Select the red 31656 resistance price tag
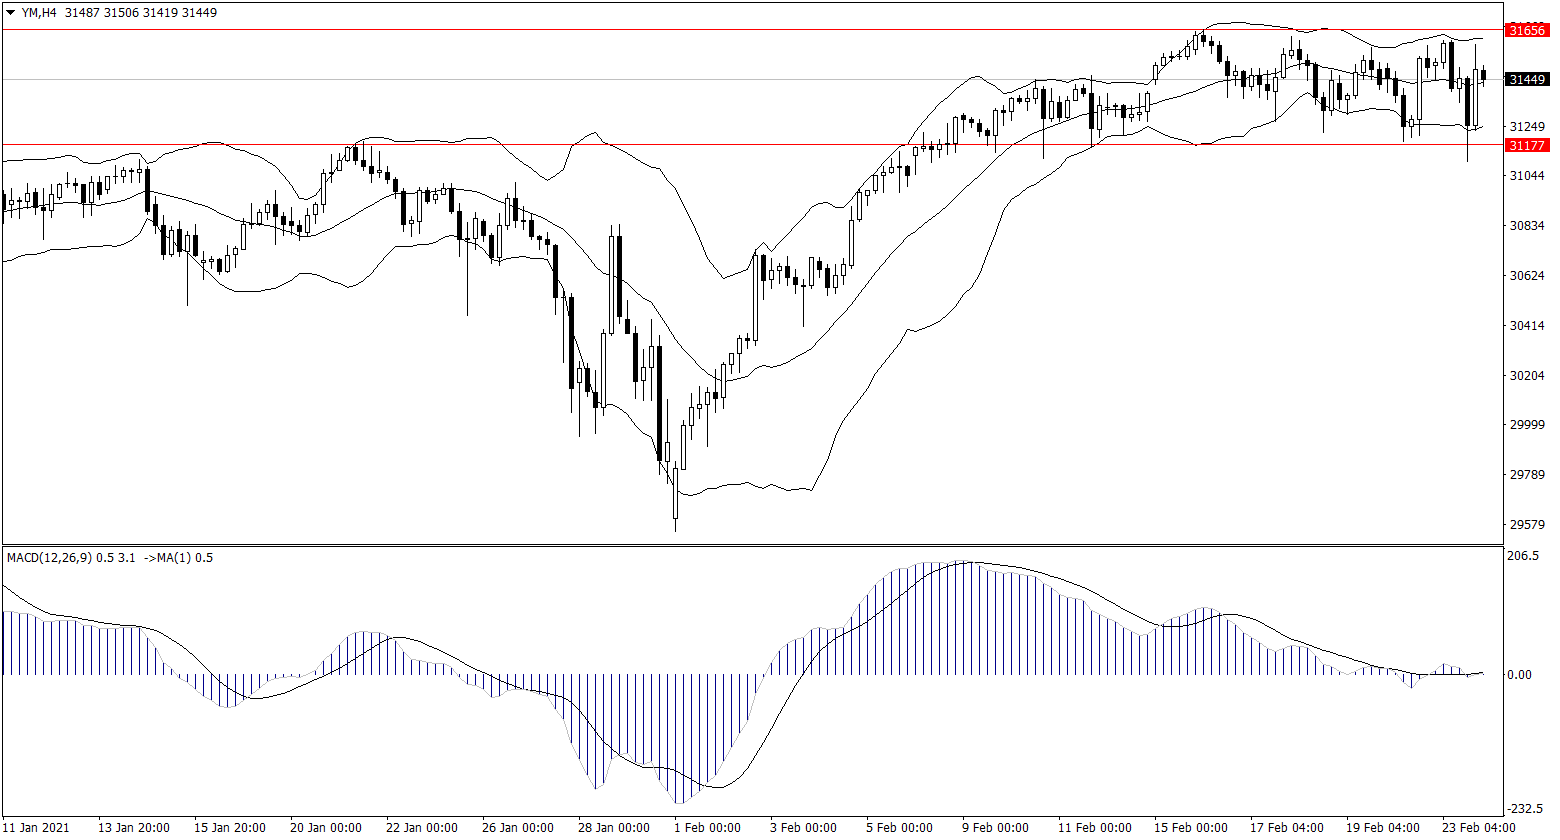 pos(1527,30)
